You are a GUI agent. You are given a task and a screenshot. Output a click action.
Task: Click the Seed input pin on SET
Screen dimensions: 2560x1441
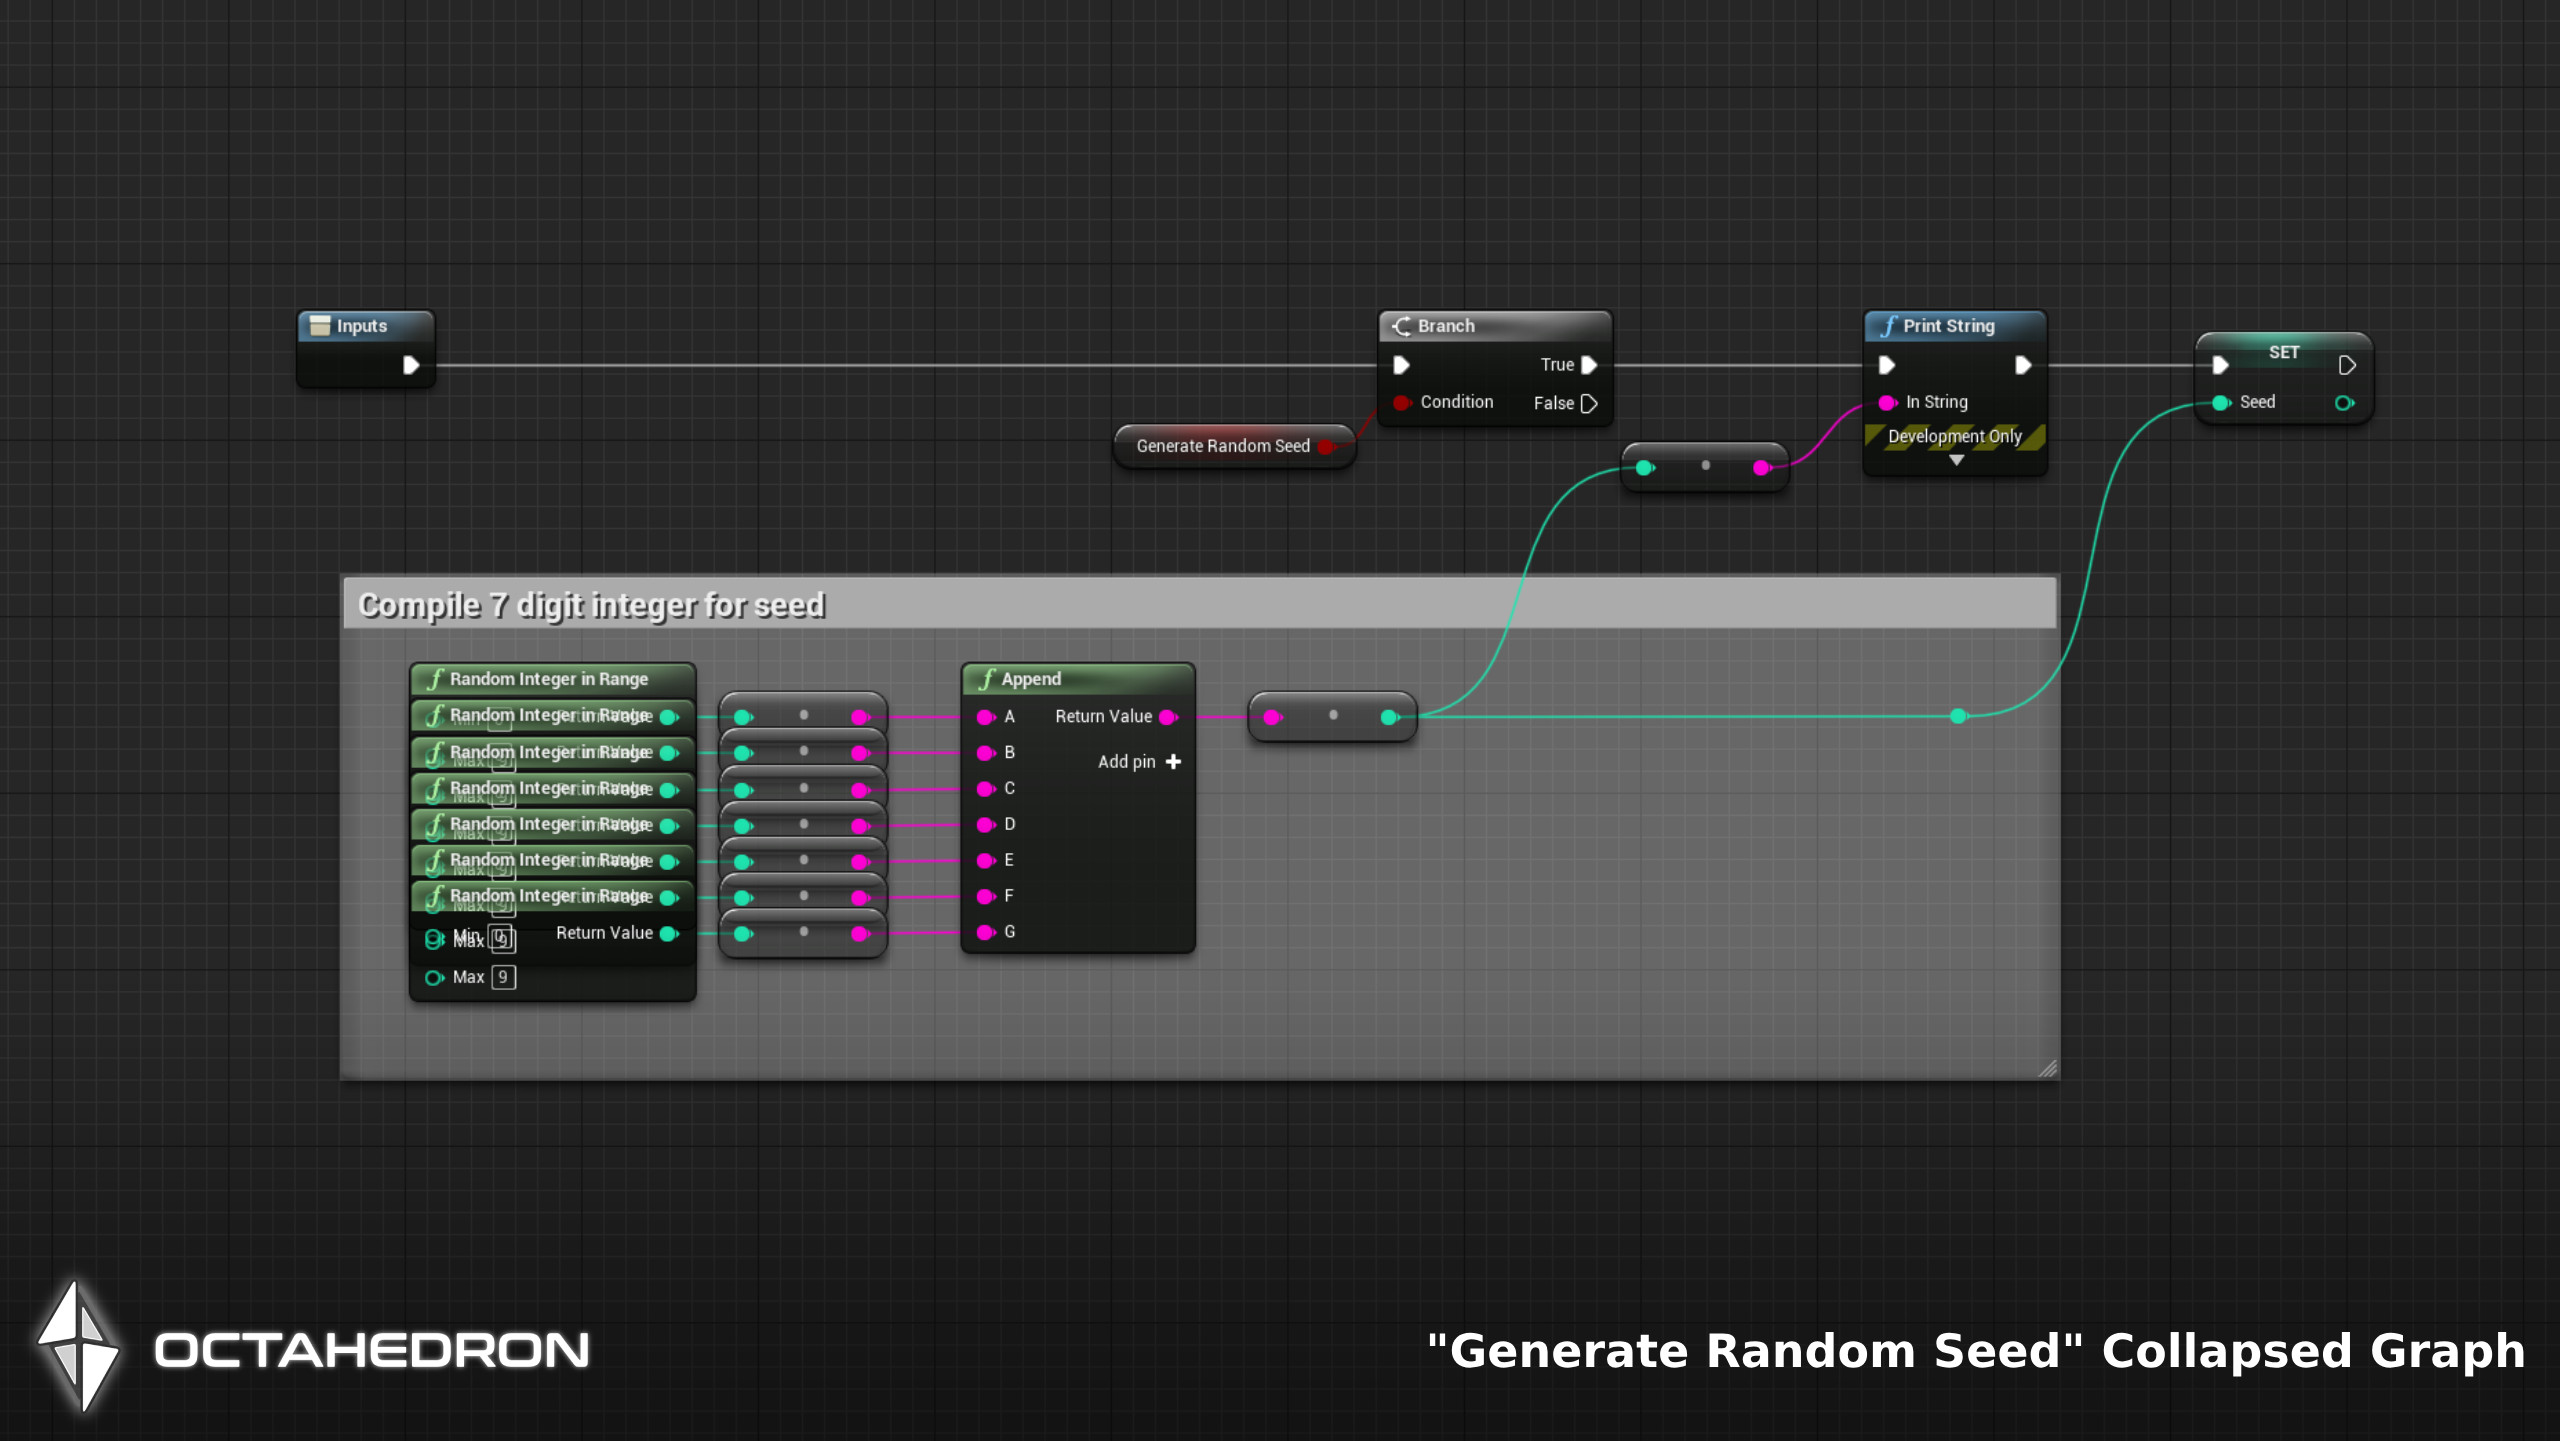[x=2220, y=402]
